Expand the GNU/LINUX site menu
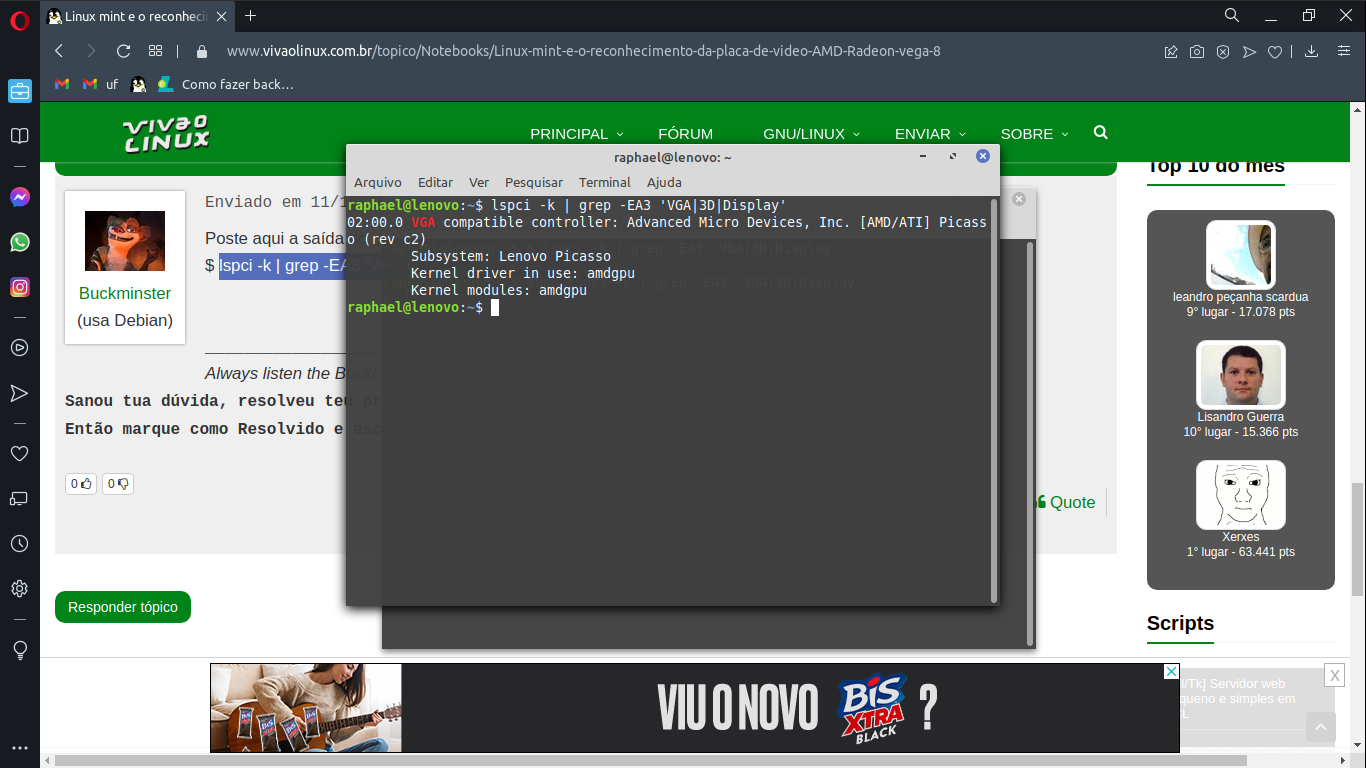Screen dimensions: 1366x768 (812, 133)
